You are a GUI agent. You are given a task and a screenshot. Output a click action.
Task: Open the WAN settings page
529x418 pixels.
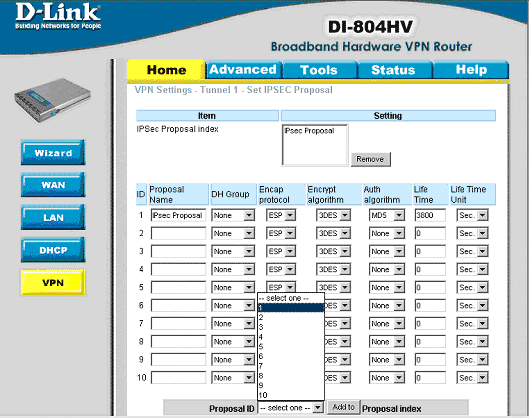pos(53,185)
